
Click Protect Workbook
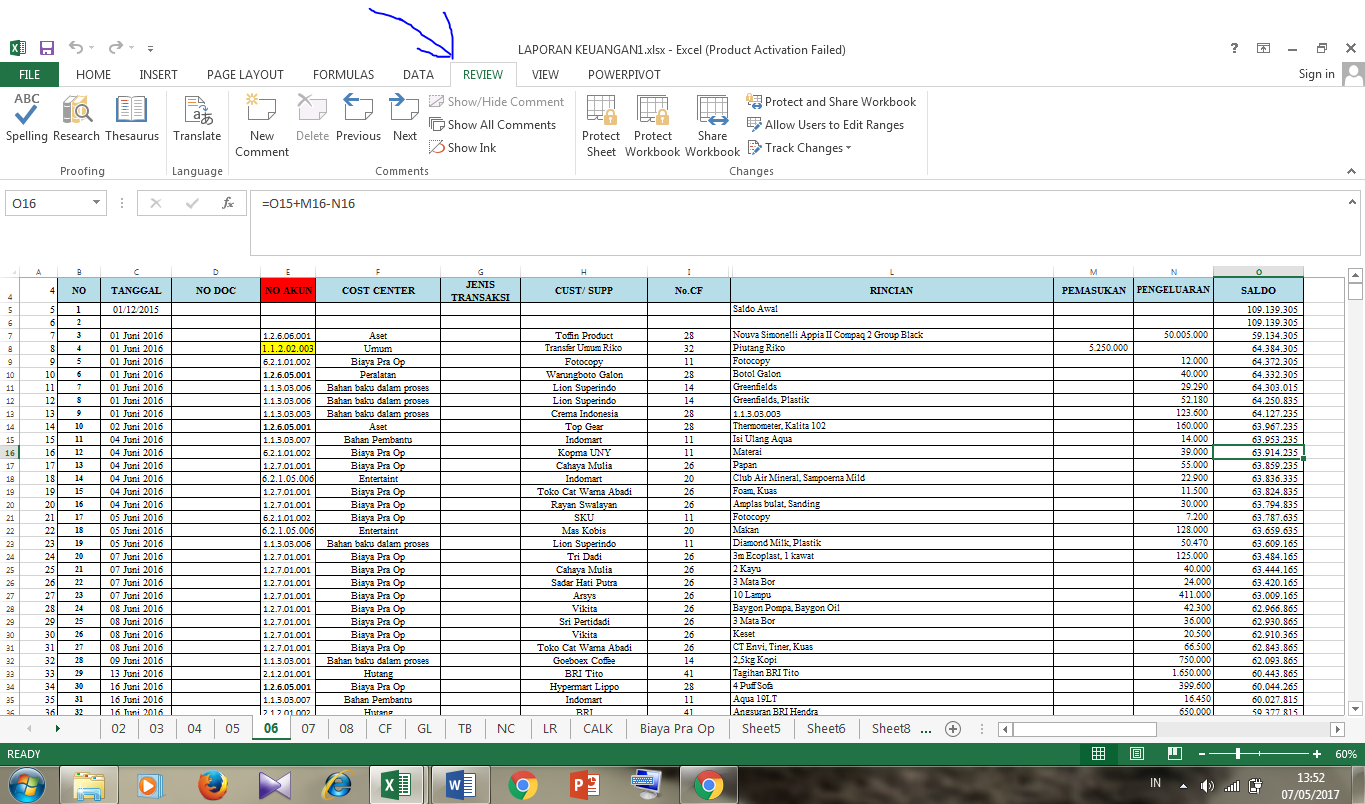653,125
